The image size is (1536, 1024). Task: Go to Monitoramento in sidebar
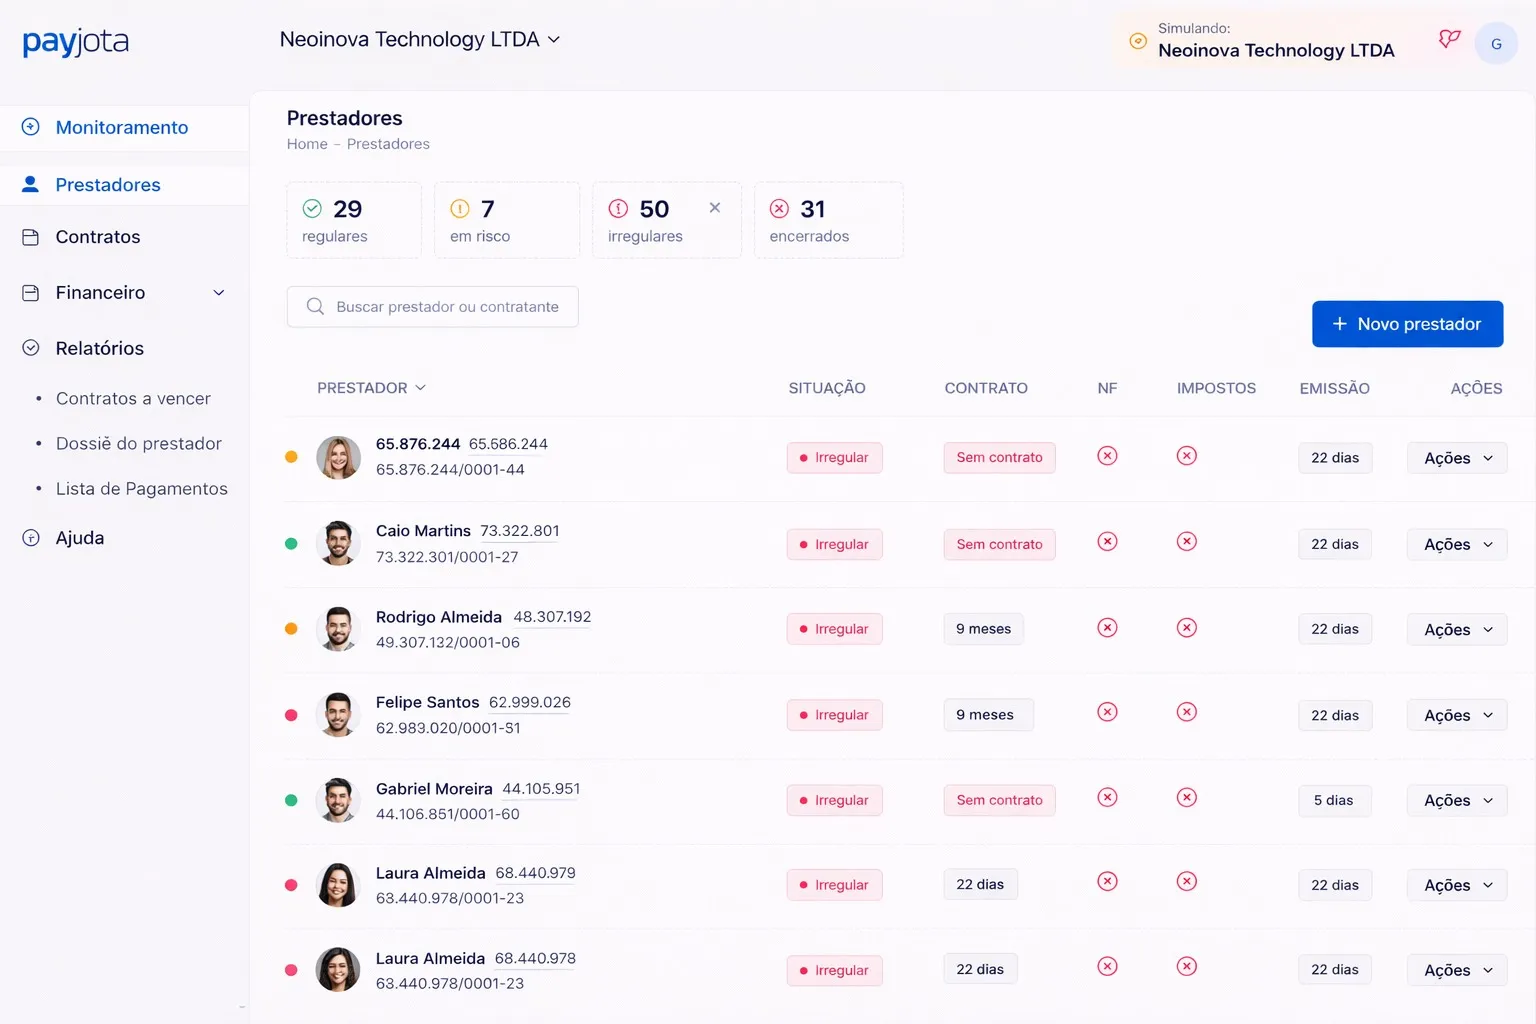click(x=124, y=127)
